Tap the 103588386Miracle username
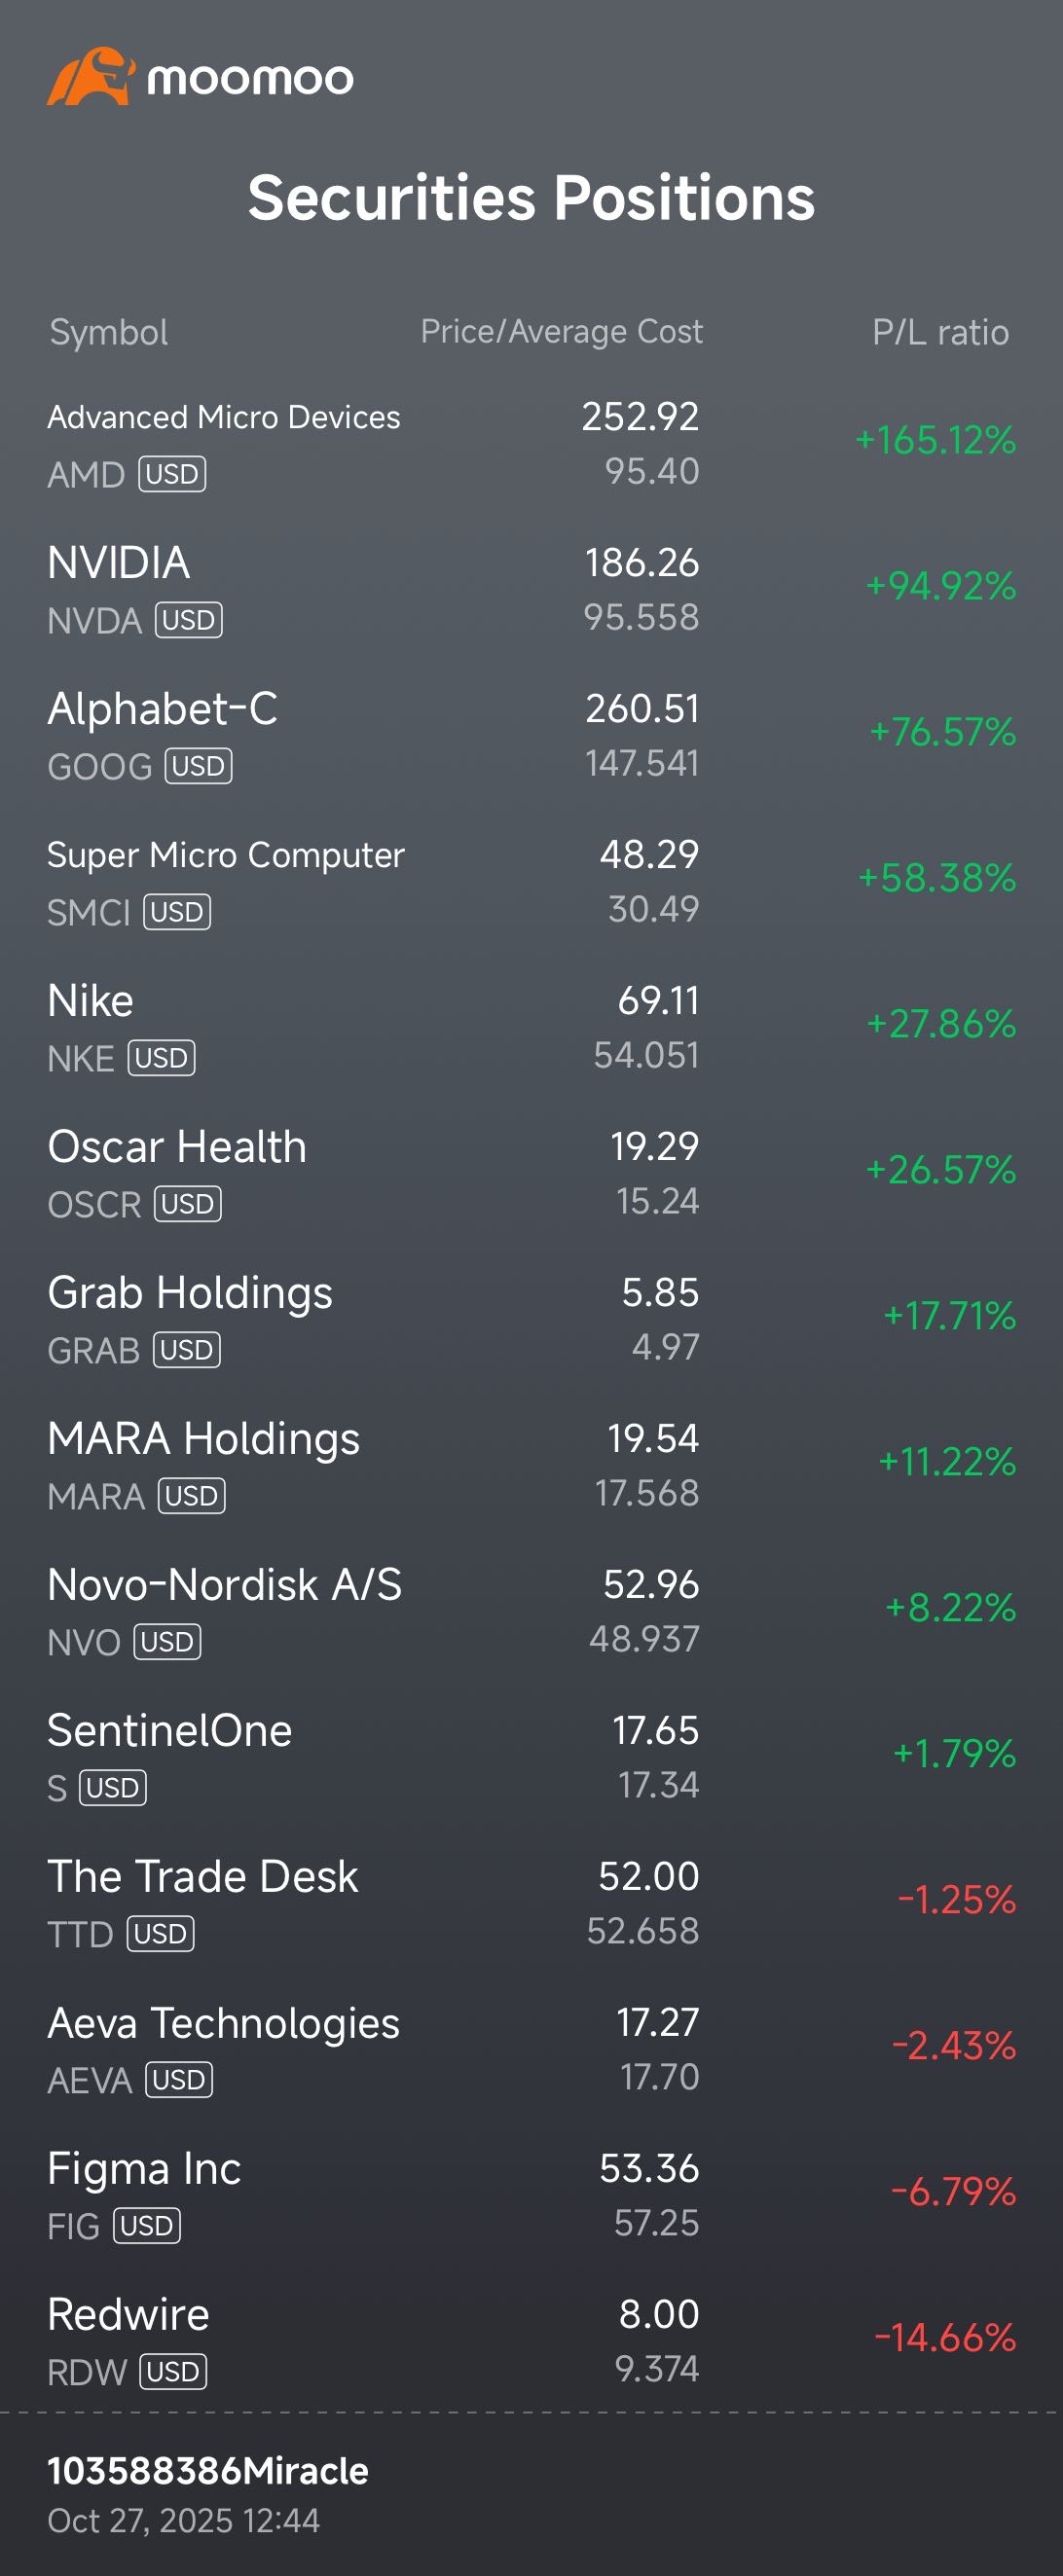 click(208, 2471)
